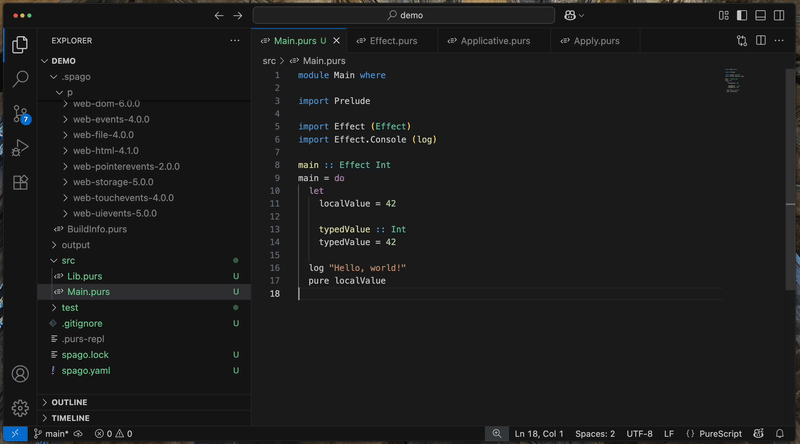Screen dimensions: 800x444
Task: Open Lib.purs in the explorer
Action: click(144, 276)
